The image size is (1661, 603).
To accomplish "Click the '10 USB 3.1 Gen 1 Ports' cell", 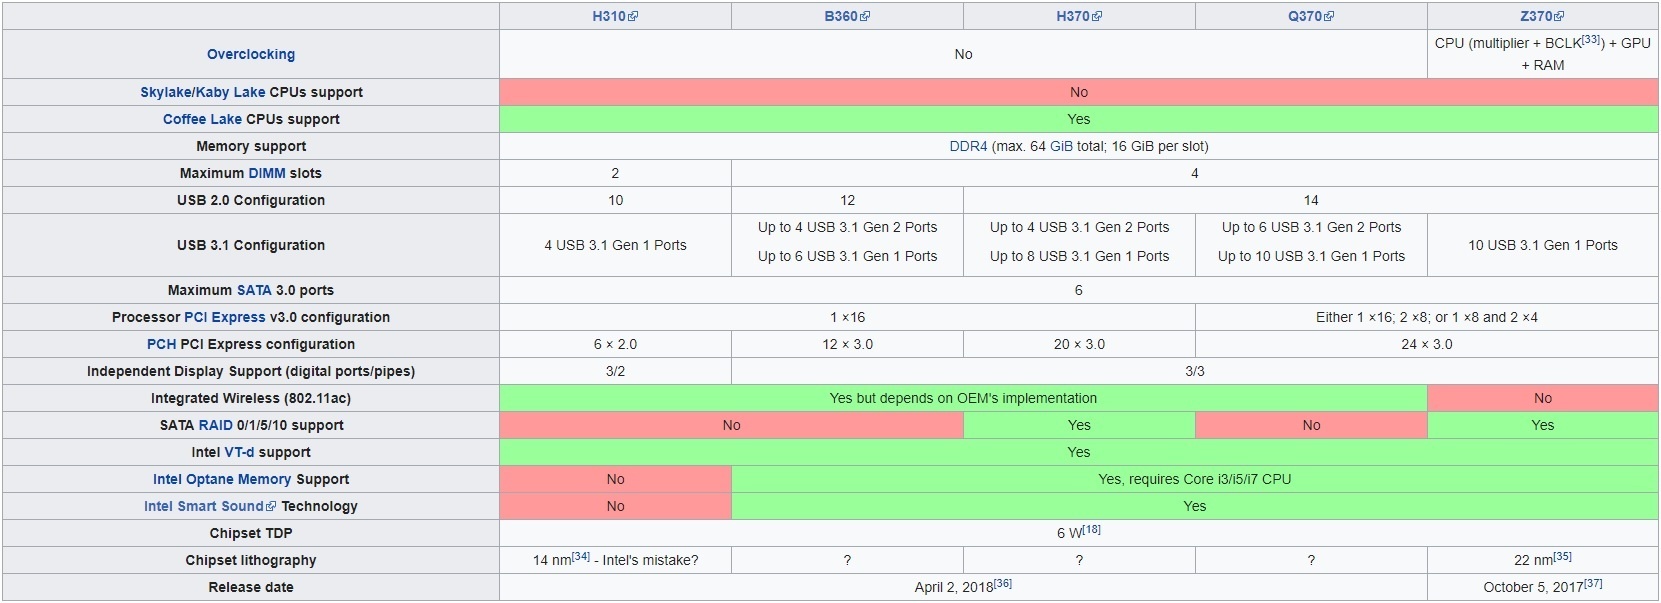I will click(x=1542, y=245).
